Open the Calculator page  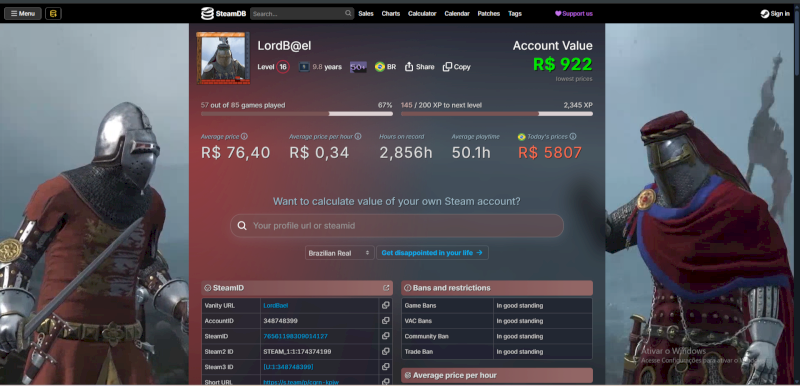point(422,14)
